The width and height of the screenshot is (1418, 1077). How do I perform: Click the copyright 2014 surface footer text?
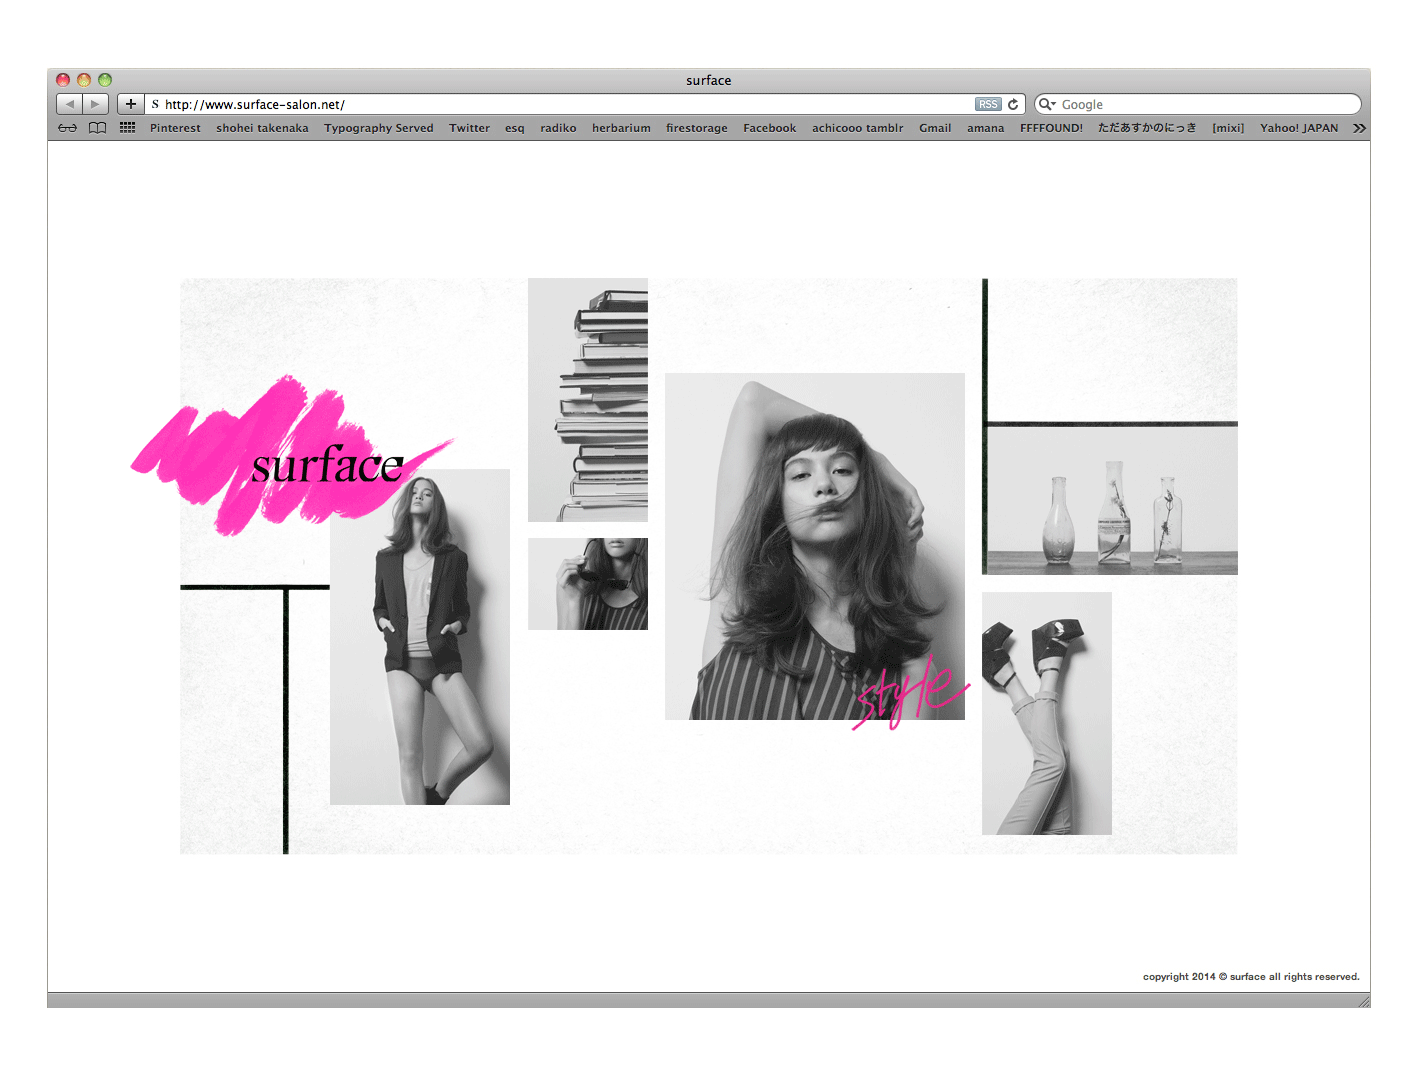[x=1251, y=977]
